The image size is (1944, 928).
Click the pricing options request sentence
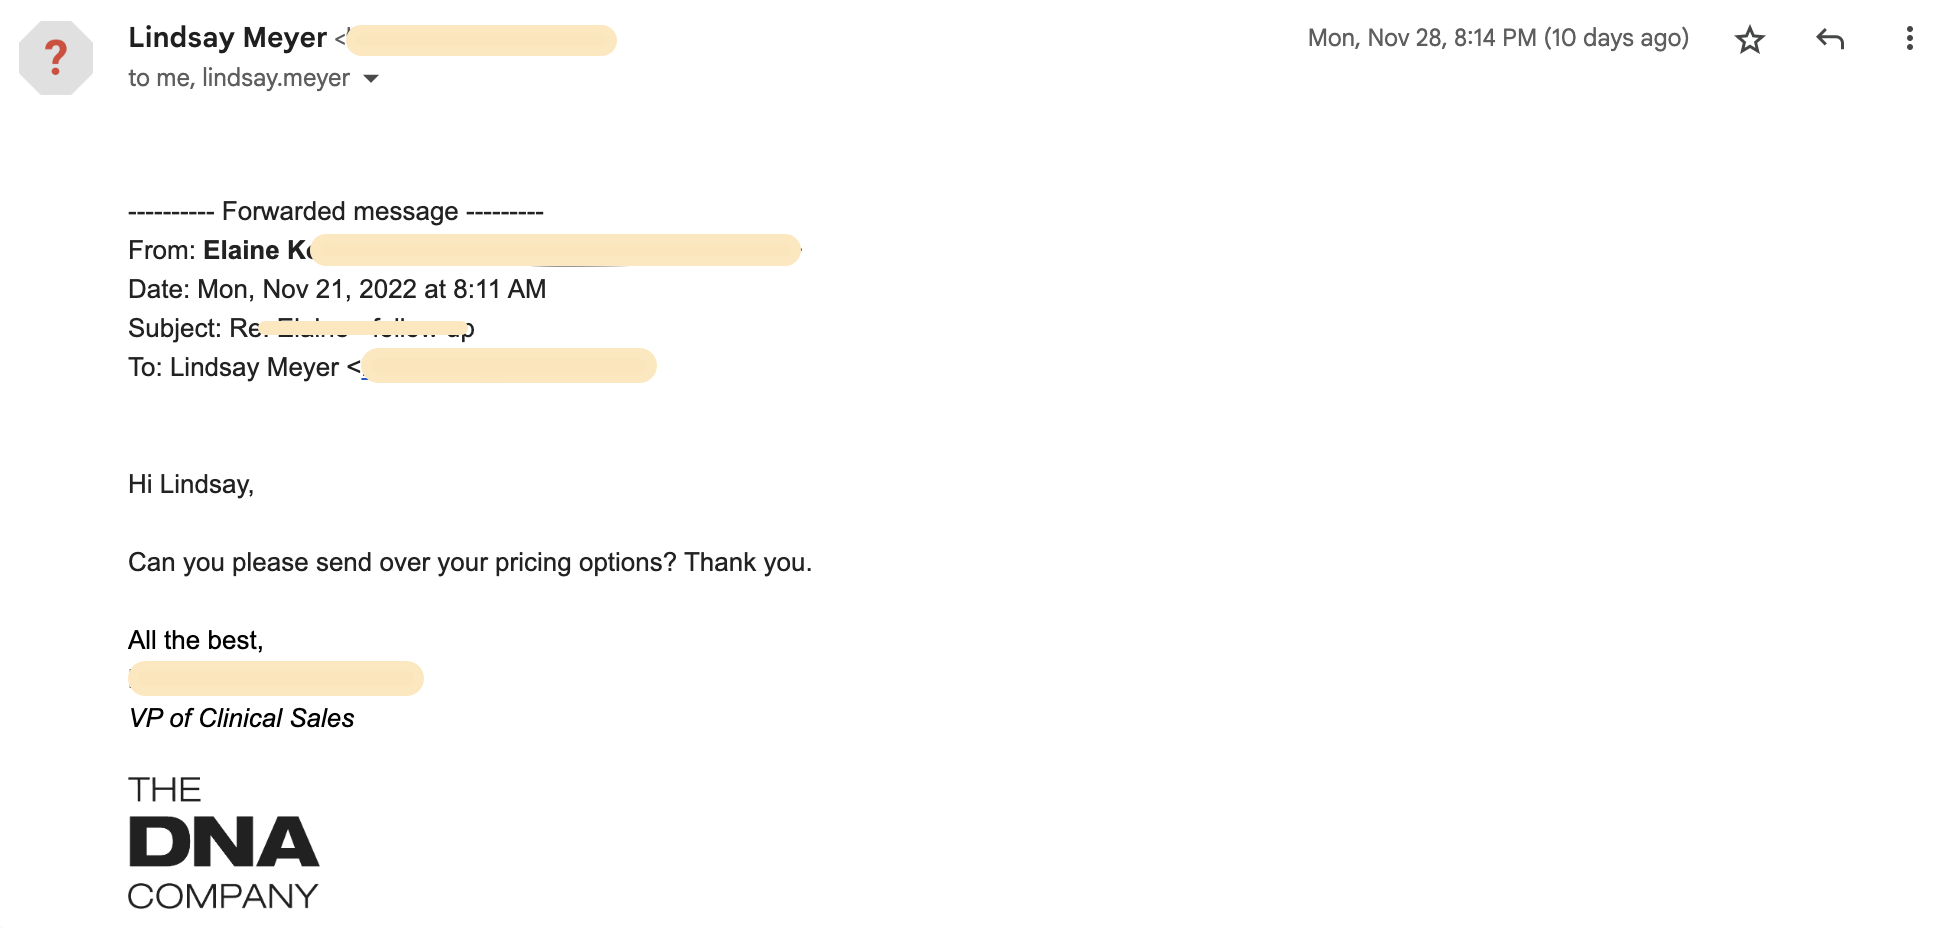tap(470, 562)
